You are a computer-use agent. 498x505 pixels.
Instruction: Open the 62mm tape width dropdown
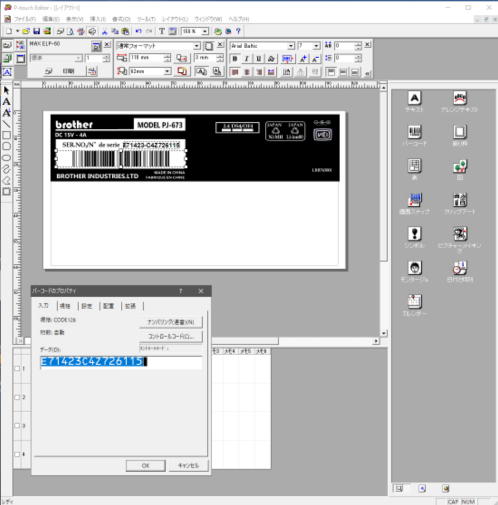click(167, 71)
